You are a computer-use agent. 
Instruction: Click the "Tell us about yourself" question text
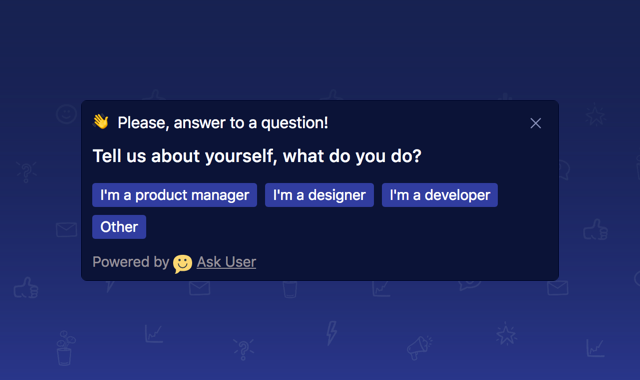coord(257,156)
